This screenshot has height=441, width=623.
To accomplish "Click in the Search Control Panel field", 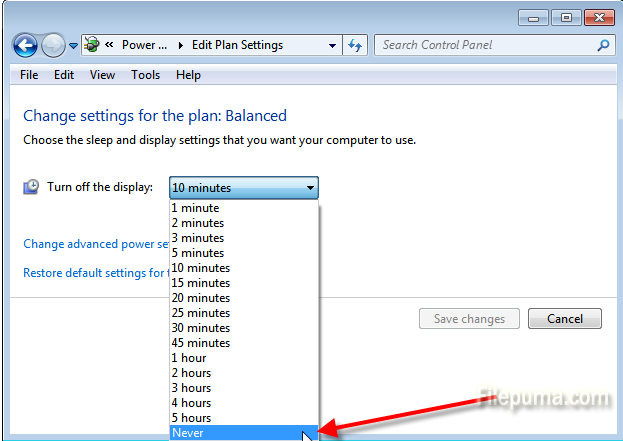I will 485,45.
